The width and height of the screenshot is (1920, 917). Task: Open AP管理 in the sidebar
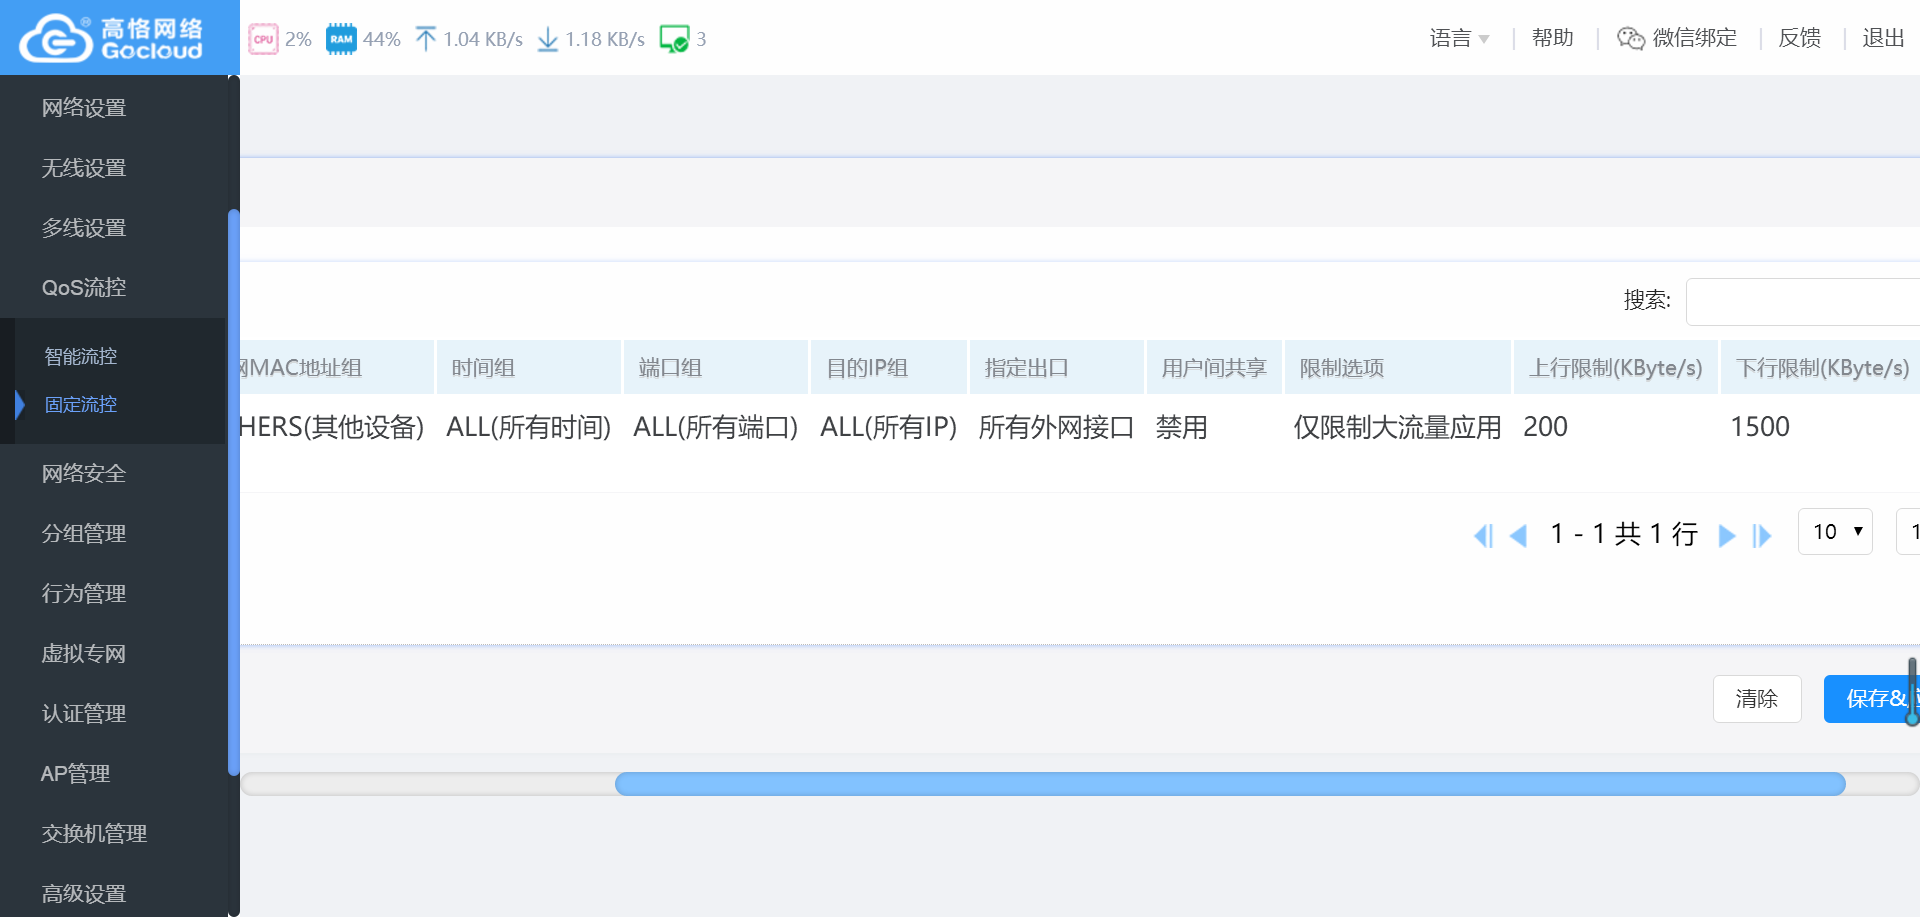[76, 774]
